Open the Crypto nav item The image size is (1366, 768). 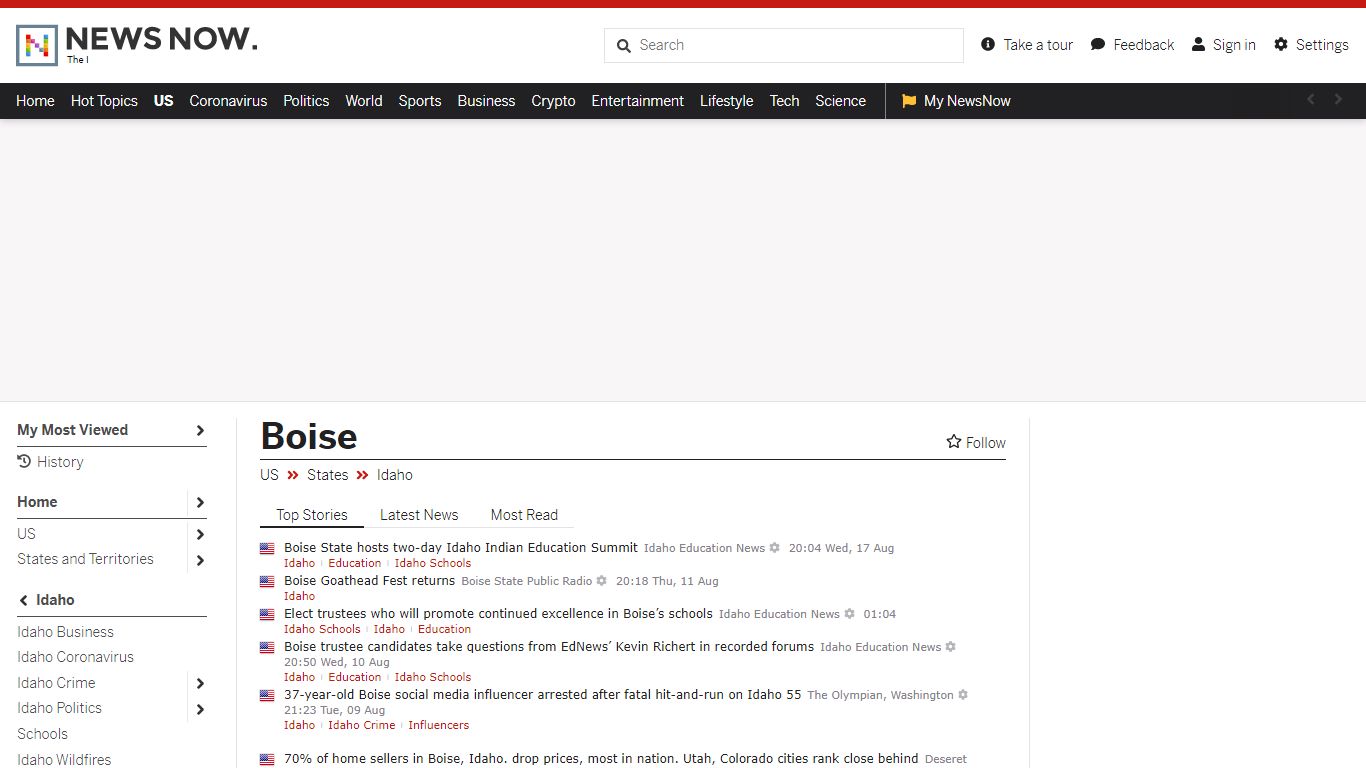pos(553,101)
